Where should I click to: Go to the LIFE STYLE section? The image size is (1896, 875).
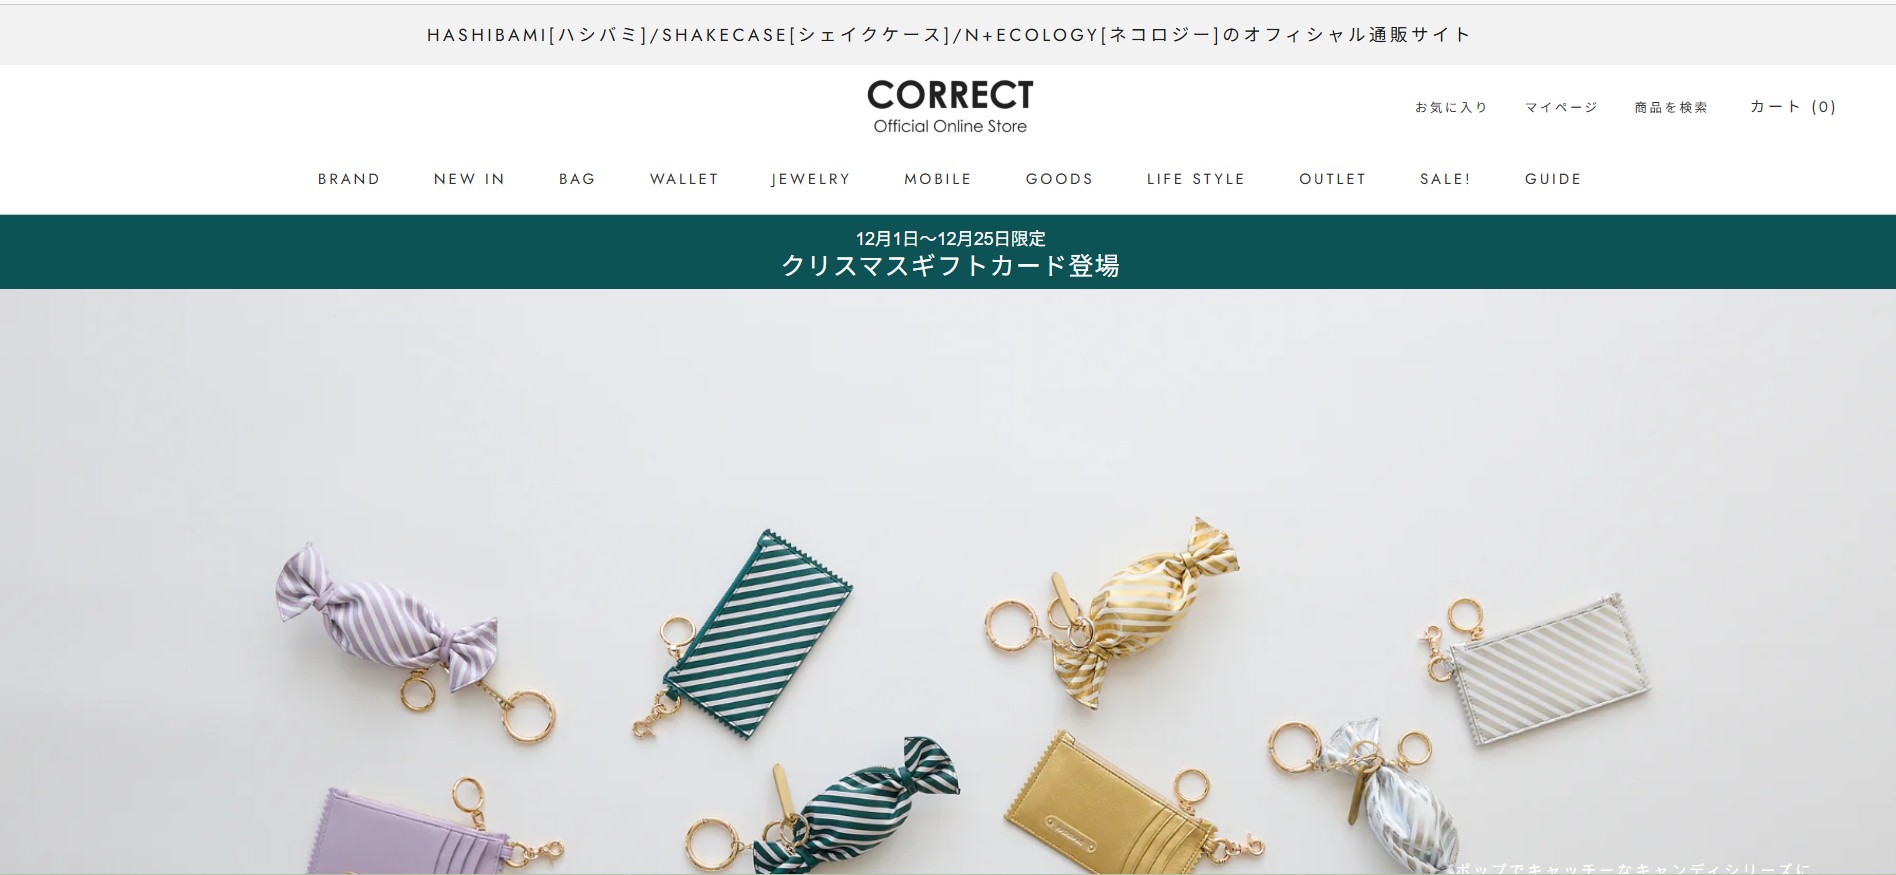[x=1196, y=179]
